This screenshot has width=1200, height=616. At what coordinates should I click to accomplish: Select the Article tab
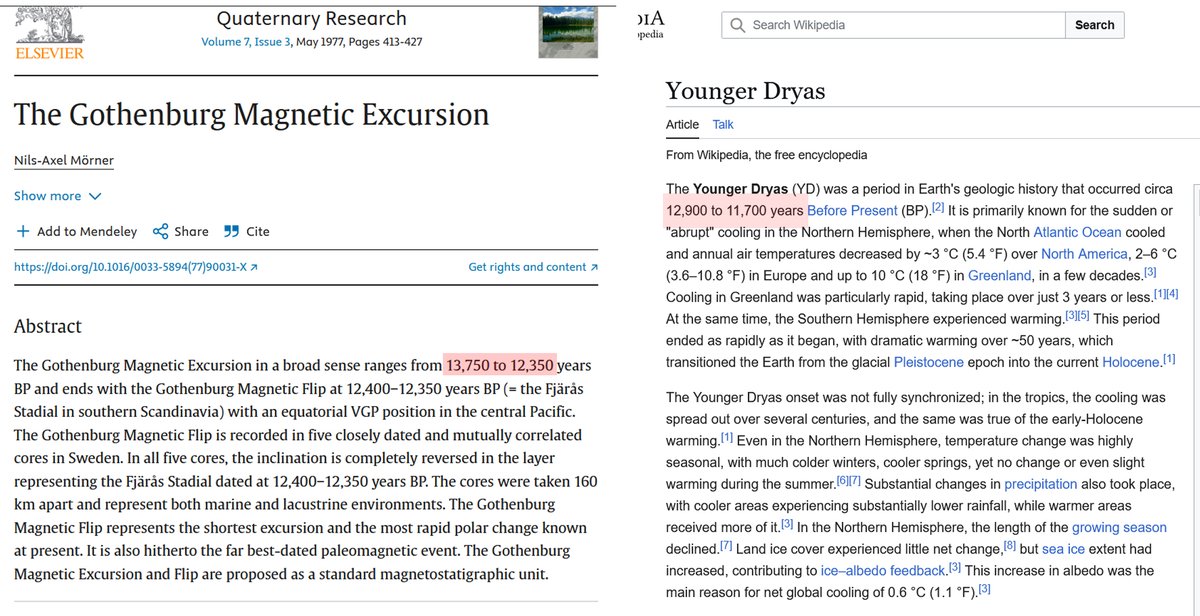(x=682, y=125)
